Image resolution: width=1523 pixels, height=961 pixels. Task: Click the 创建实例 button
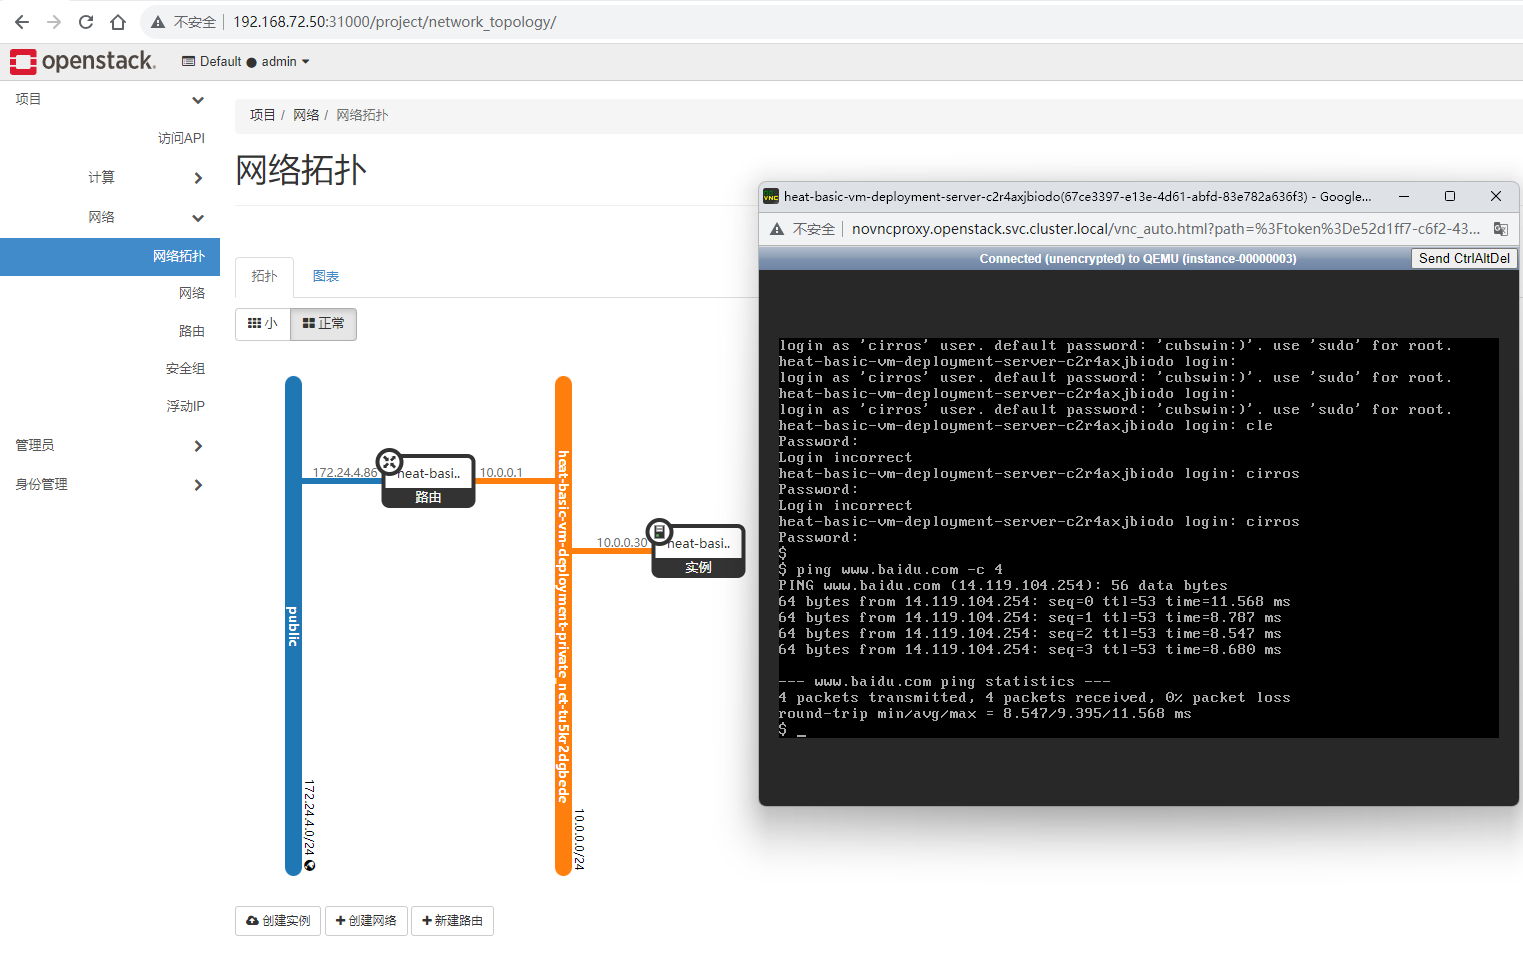tap(278, 921)
